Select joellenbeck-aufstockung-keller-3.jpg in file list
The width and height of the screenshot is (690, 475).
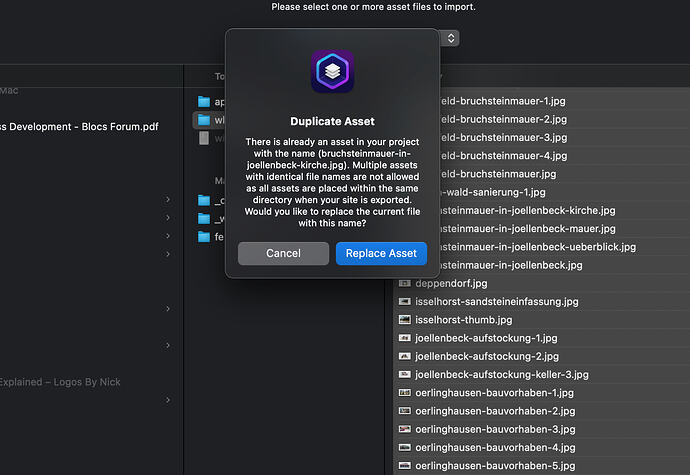[x=501, y=374]
